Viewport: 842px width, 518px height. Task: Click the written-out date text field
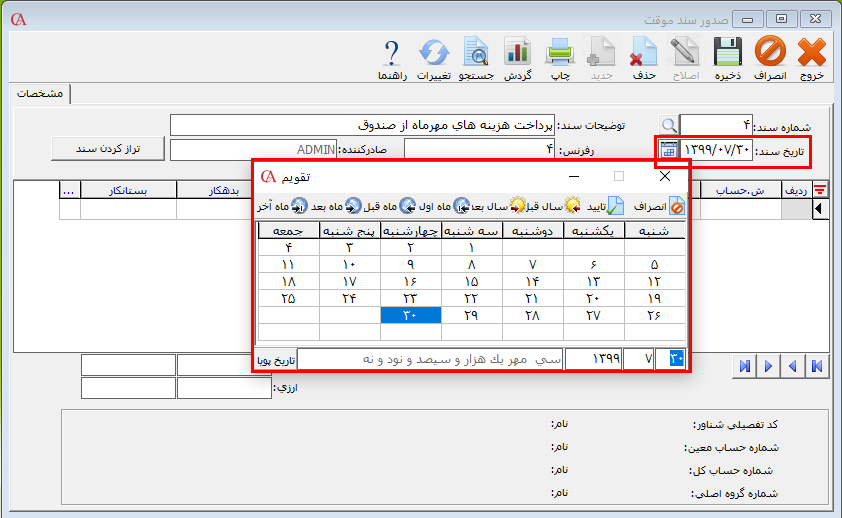(x=430, y=359)
